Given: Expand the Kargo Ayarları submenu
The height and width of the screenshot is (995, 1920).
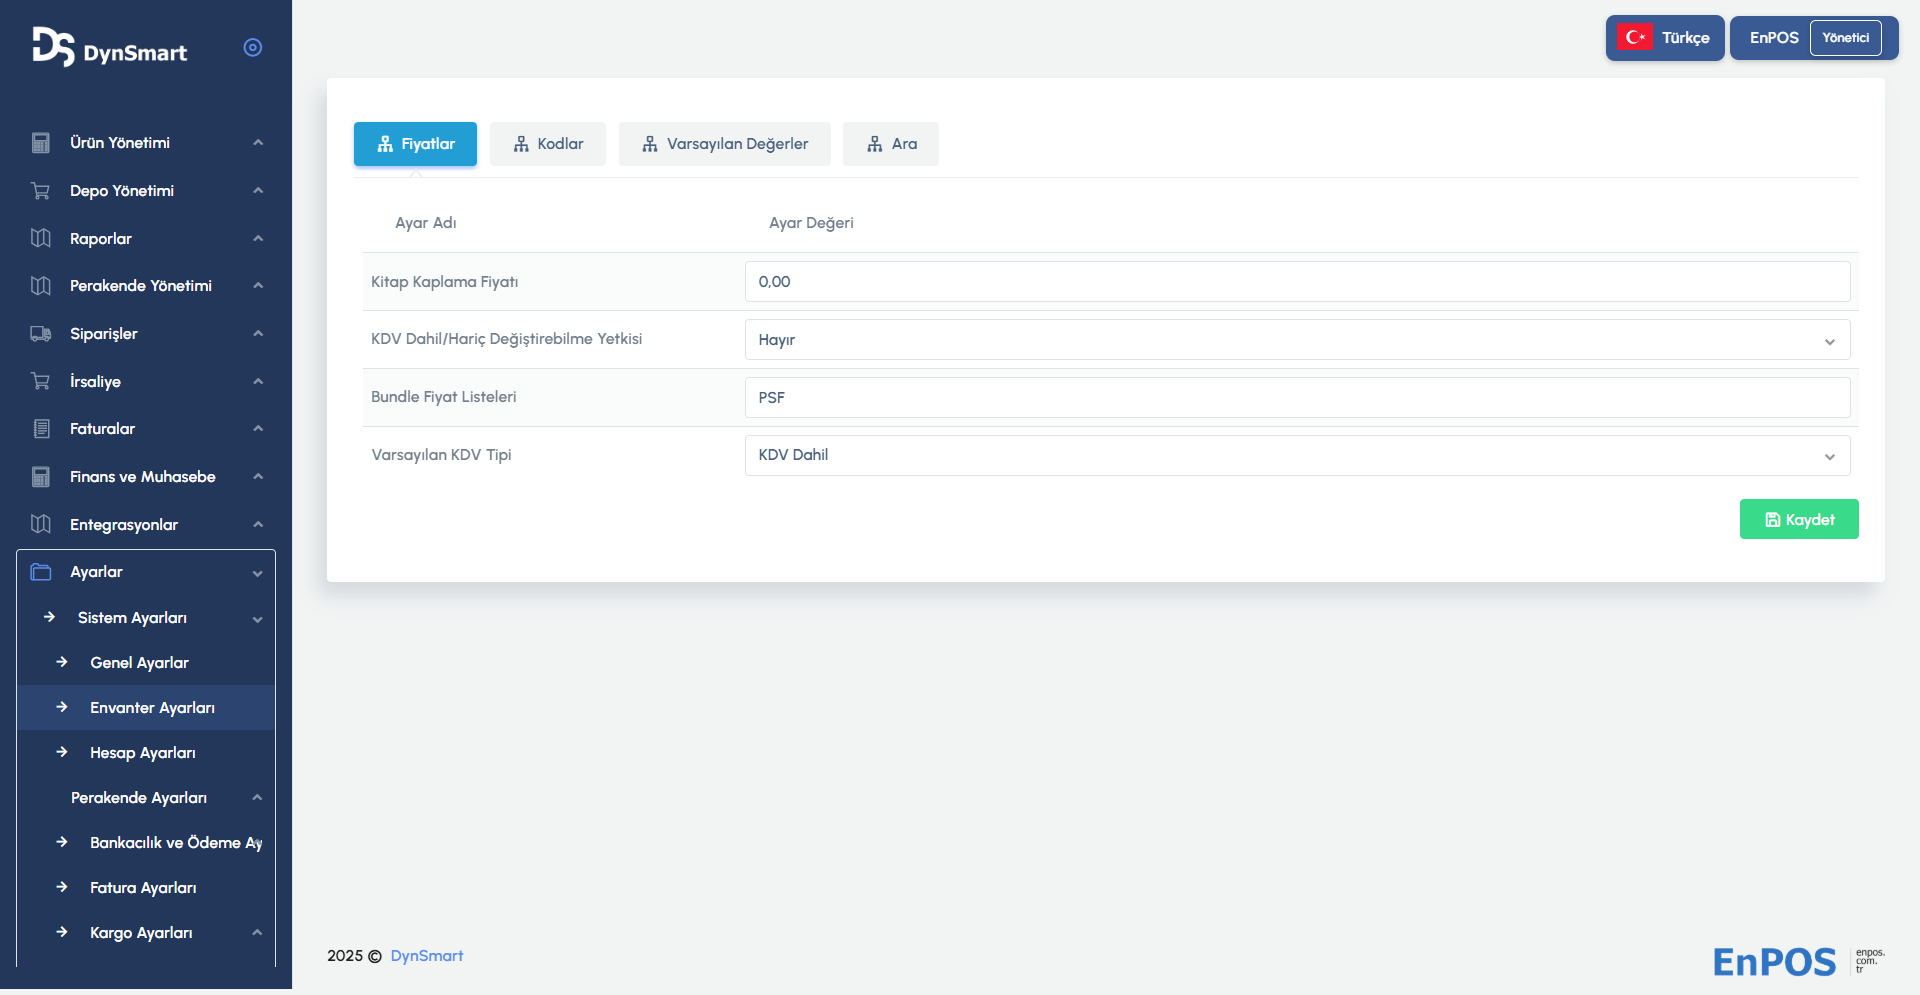Looking at the screenshot, I should (x=258, y=933).
